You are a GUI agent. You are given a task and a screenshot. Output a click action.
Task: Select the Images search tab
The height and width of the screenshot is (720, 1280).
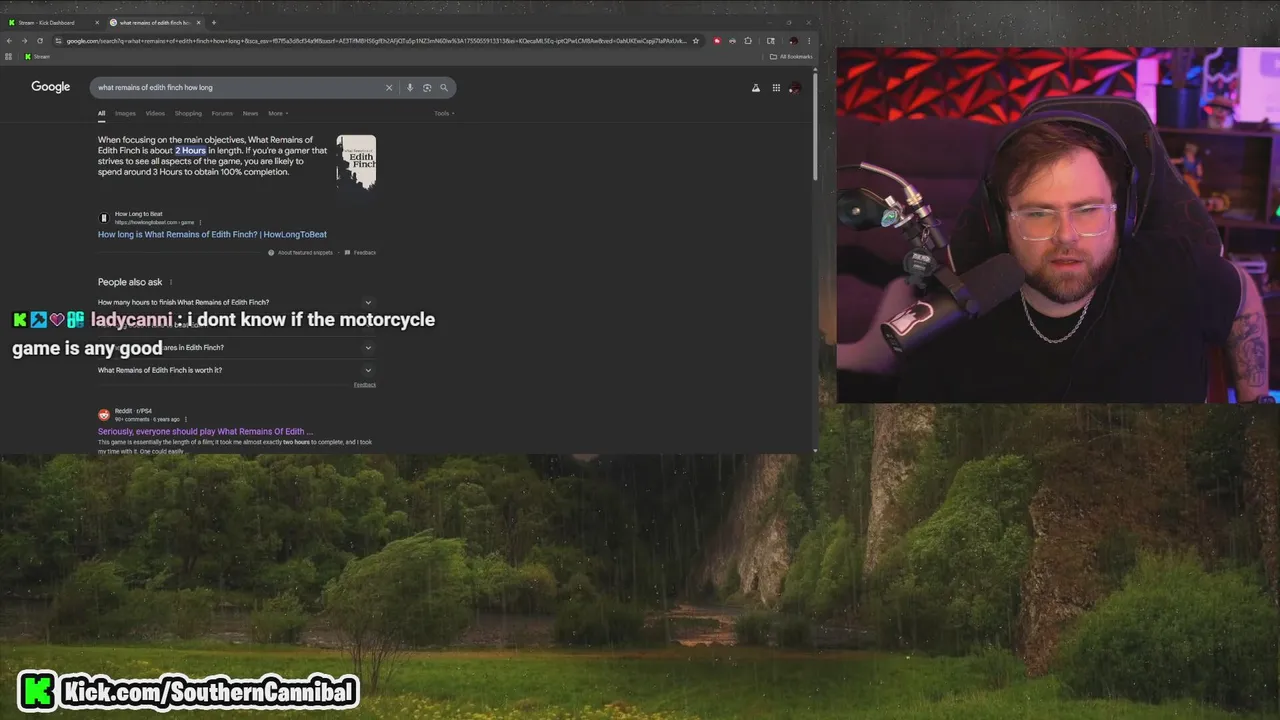125,113
